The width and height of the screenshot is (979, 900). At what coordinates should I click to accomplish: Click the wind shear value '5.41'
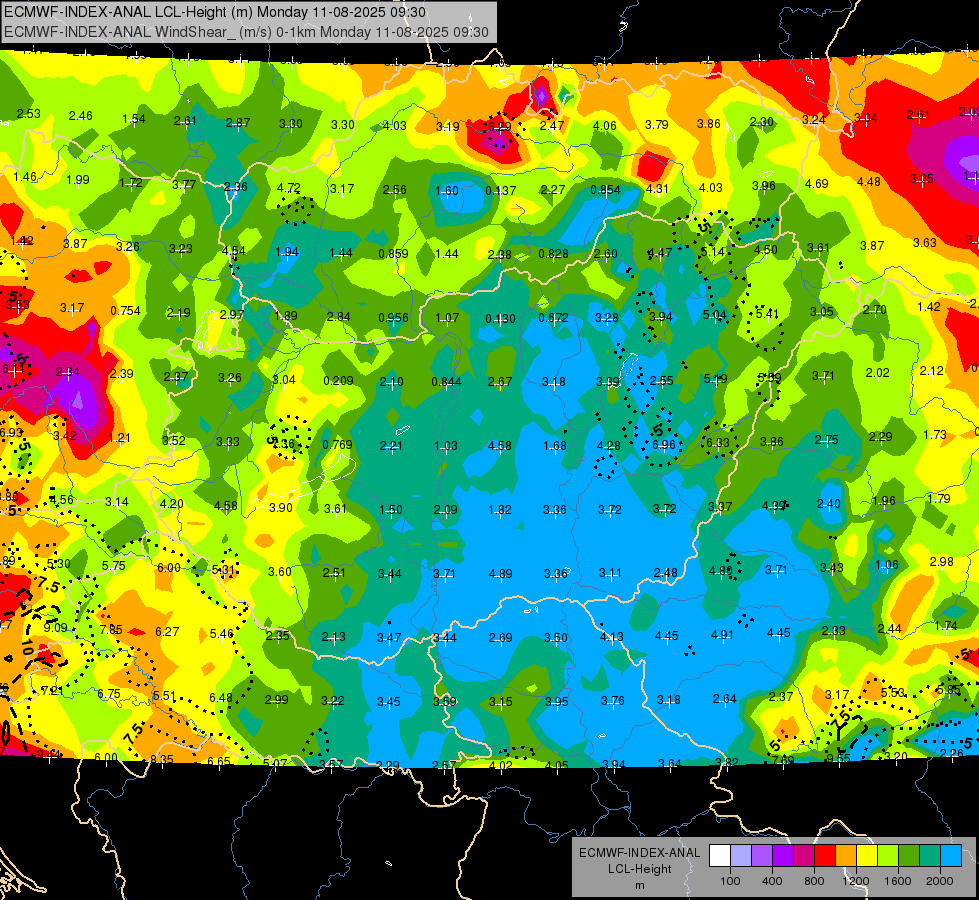pos(767,312)
